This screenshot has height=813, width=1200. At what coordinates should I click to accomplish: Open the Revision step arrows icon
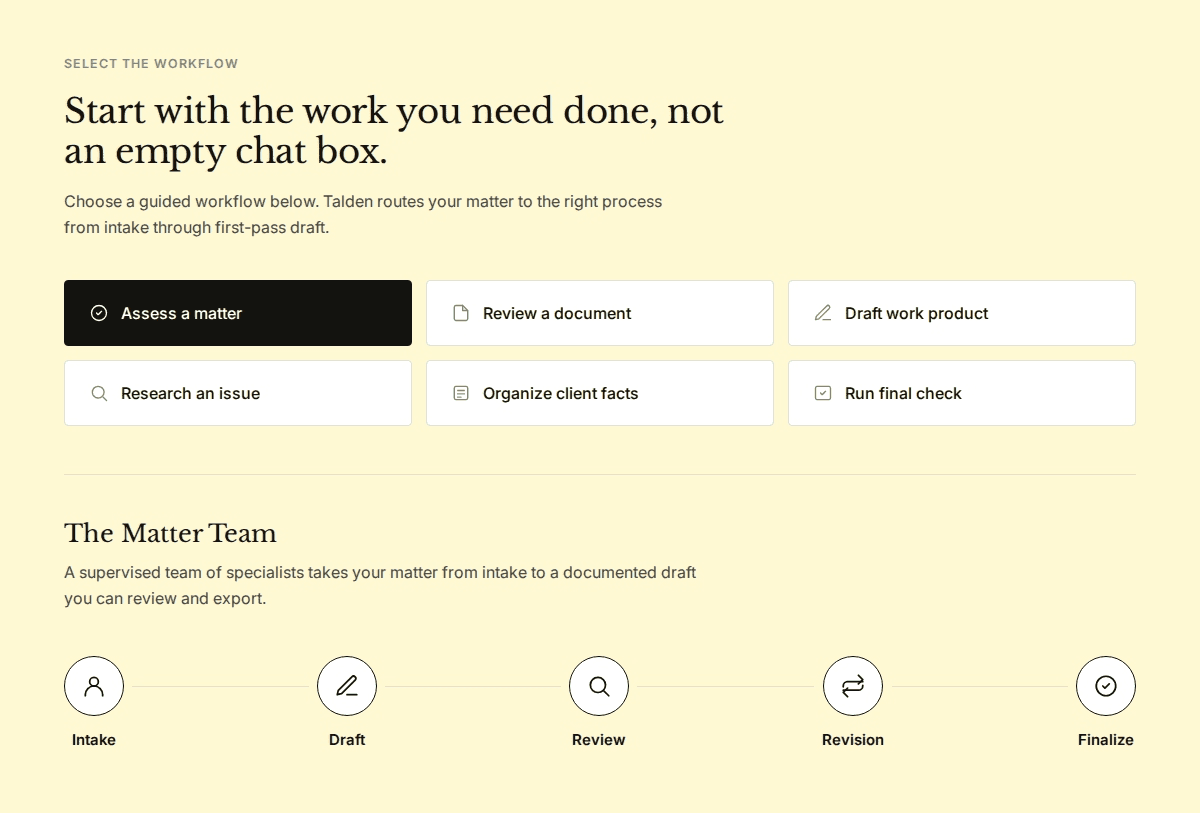coord(853,686)
